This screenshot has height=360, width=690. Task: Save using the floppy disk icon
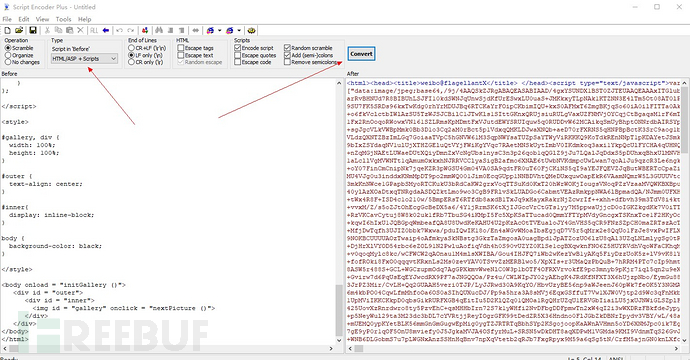click(33, 30)
